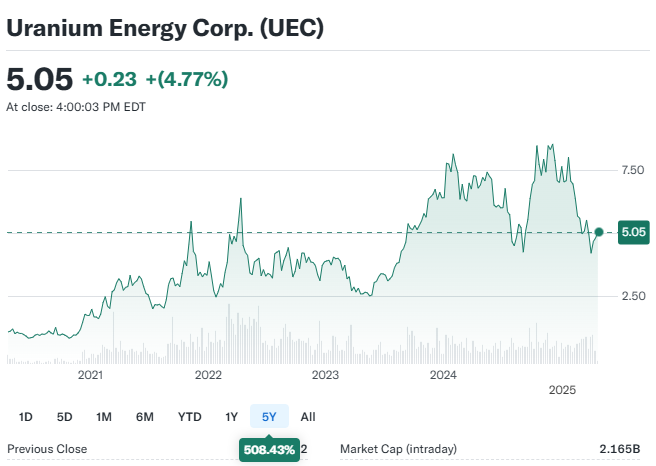Show All-time price history
This screenshot has height=466, width=656.
tap(308, 416)
